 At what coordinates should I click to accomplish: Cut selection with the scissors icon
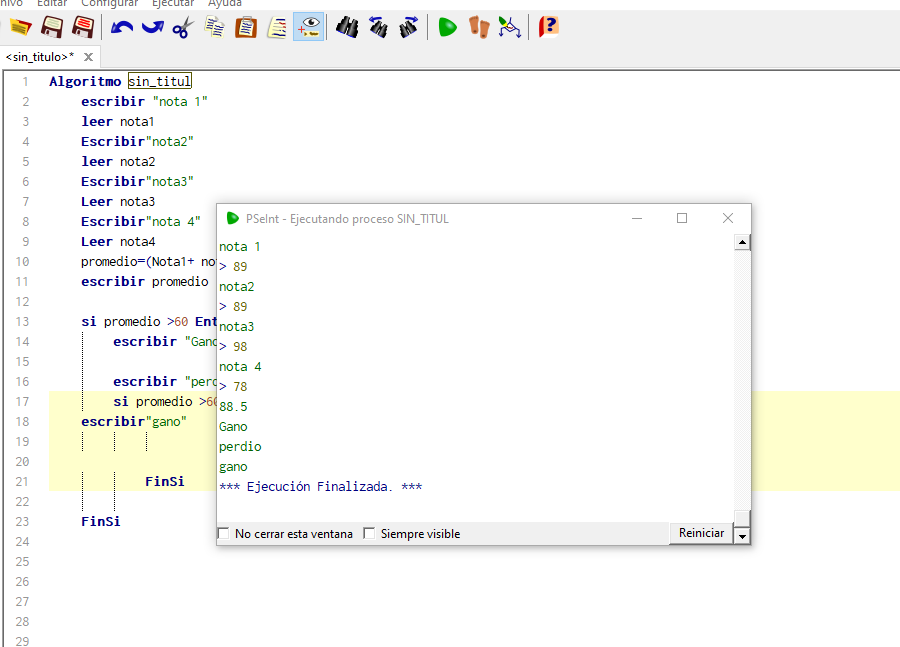coord(182,27)
